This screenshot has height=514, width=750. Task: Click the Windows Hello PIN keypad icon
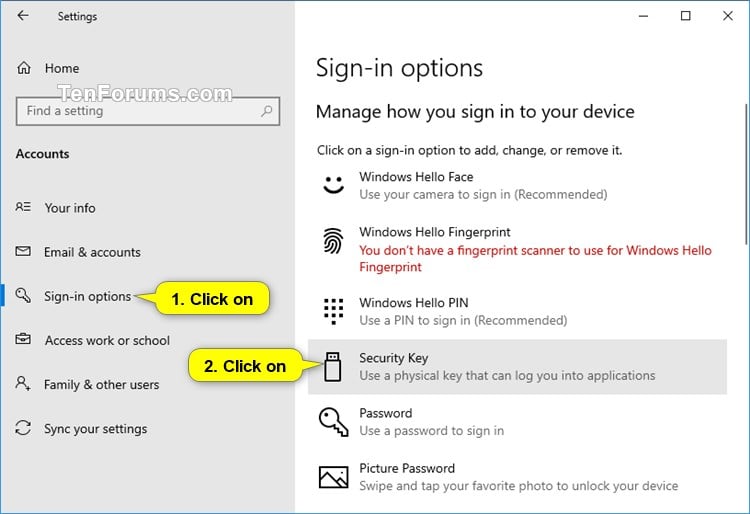coord(333,311)
